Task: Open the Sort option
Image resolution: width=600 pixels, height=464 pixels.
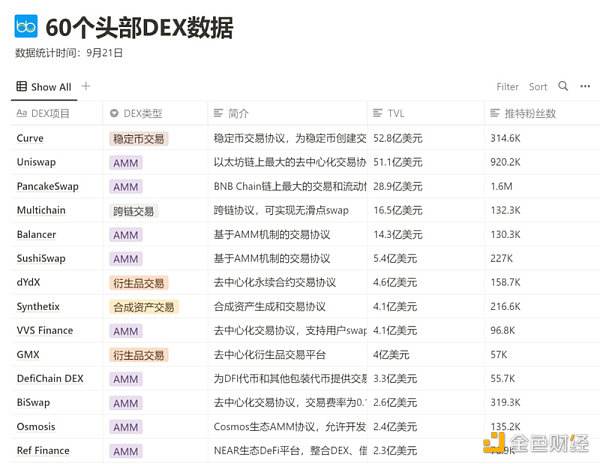Action: coord(538,87)
